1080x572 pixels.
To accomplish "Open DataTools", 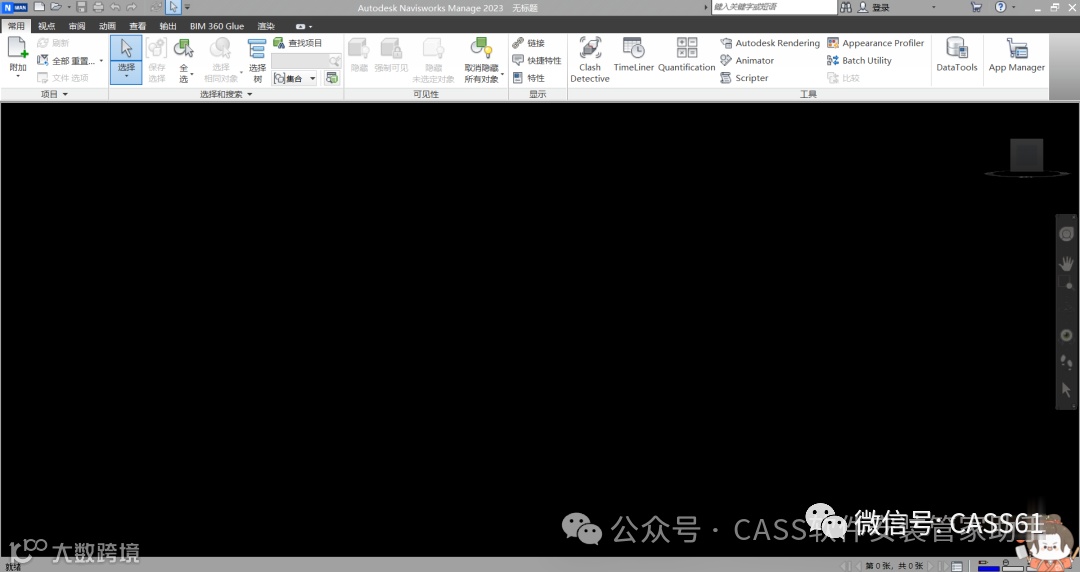I will point(957,55).
